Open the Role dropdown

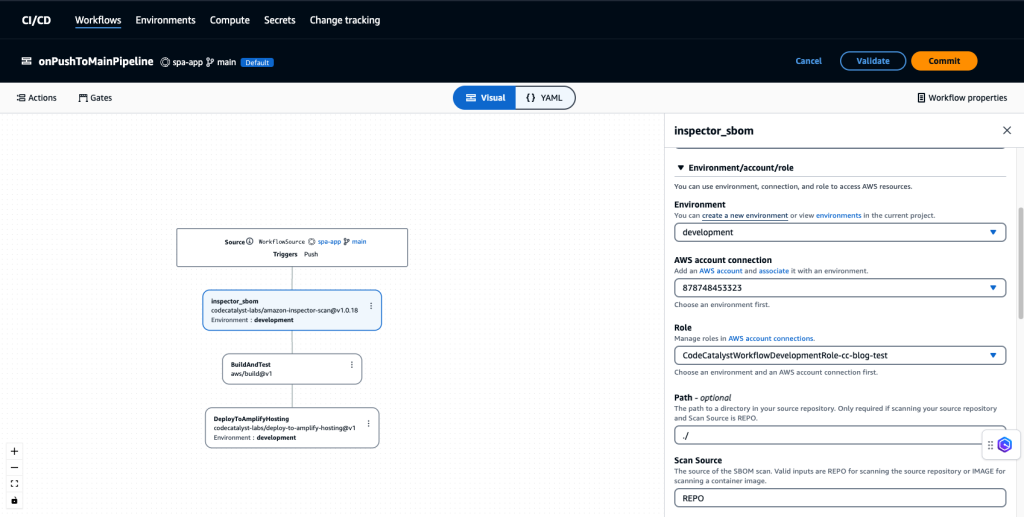tap(840, 356)
